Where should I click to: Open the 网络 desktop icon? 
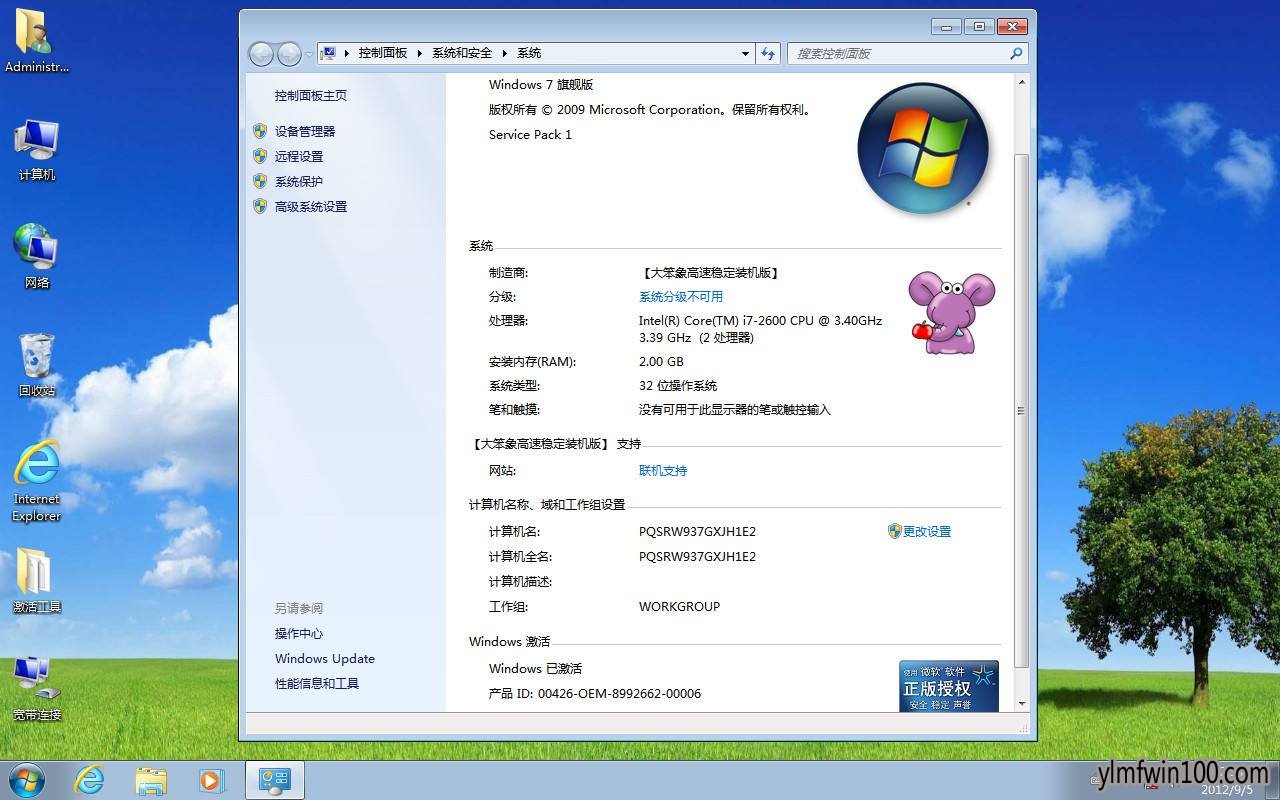pos(36,255)
